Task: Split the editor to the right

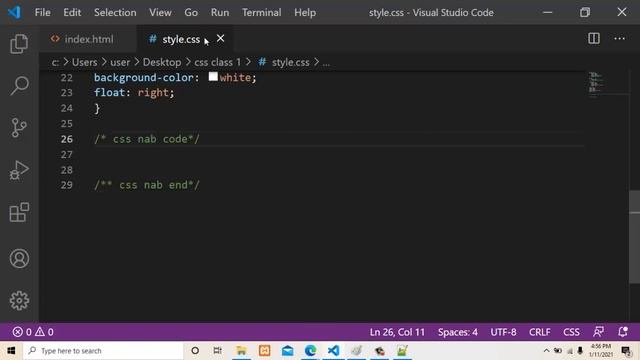Action: [594, 39]
